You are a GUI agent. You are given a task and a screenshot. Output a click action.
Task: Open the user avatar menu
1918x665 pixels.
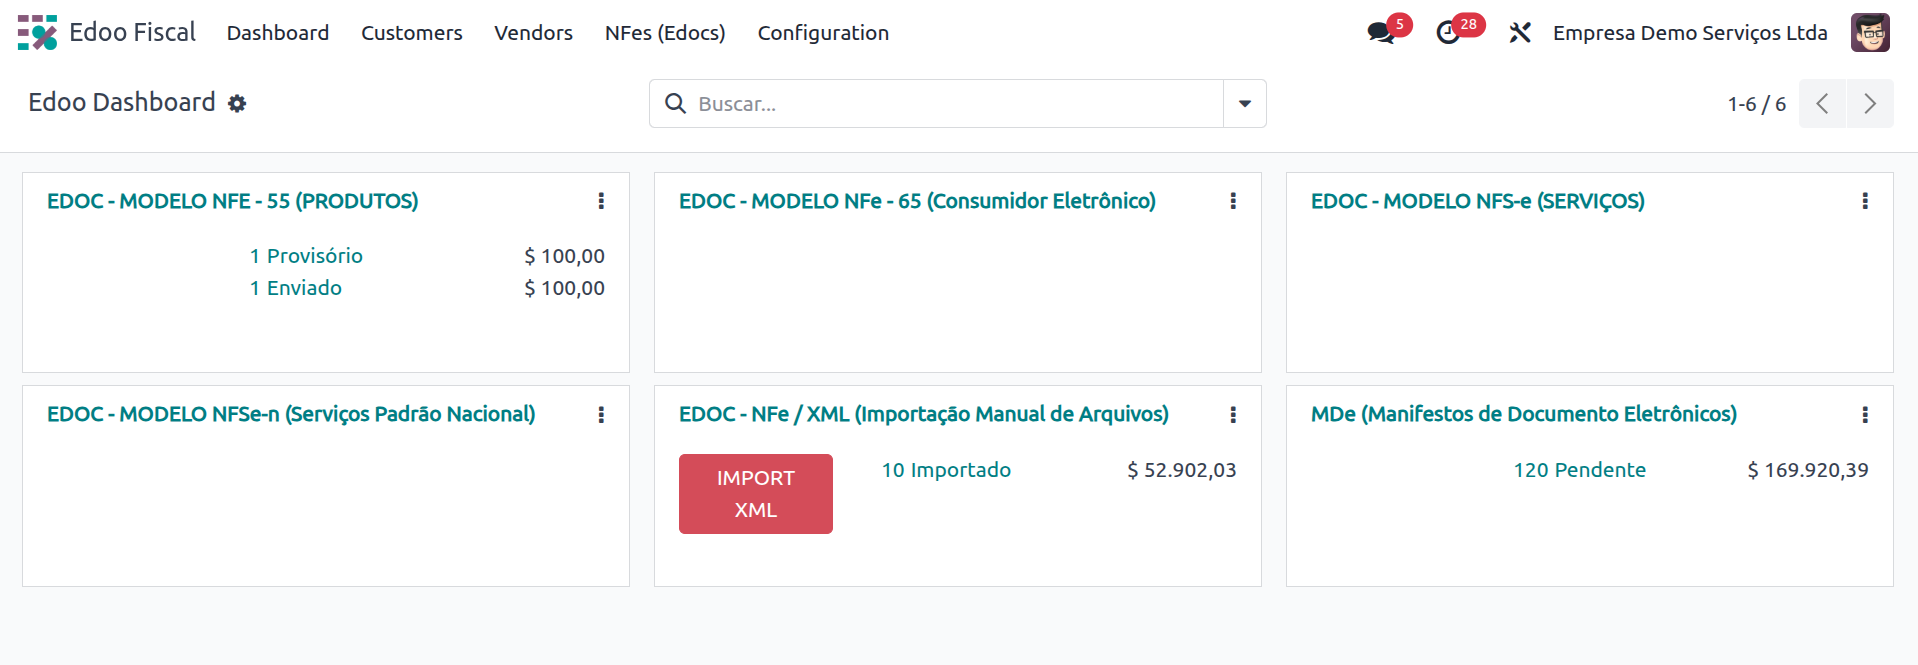[1870, 33]
